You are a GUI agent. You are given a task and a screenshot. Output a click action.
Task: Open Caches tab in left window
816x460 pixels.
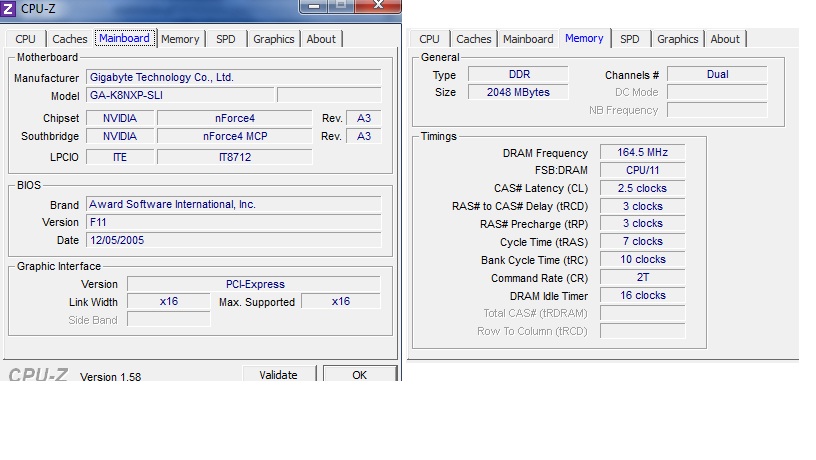pos(70,39)
